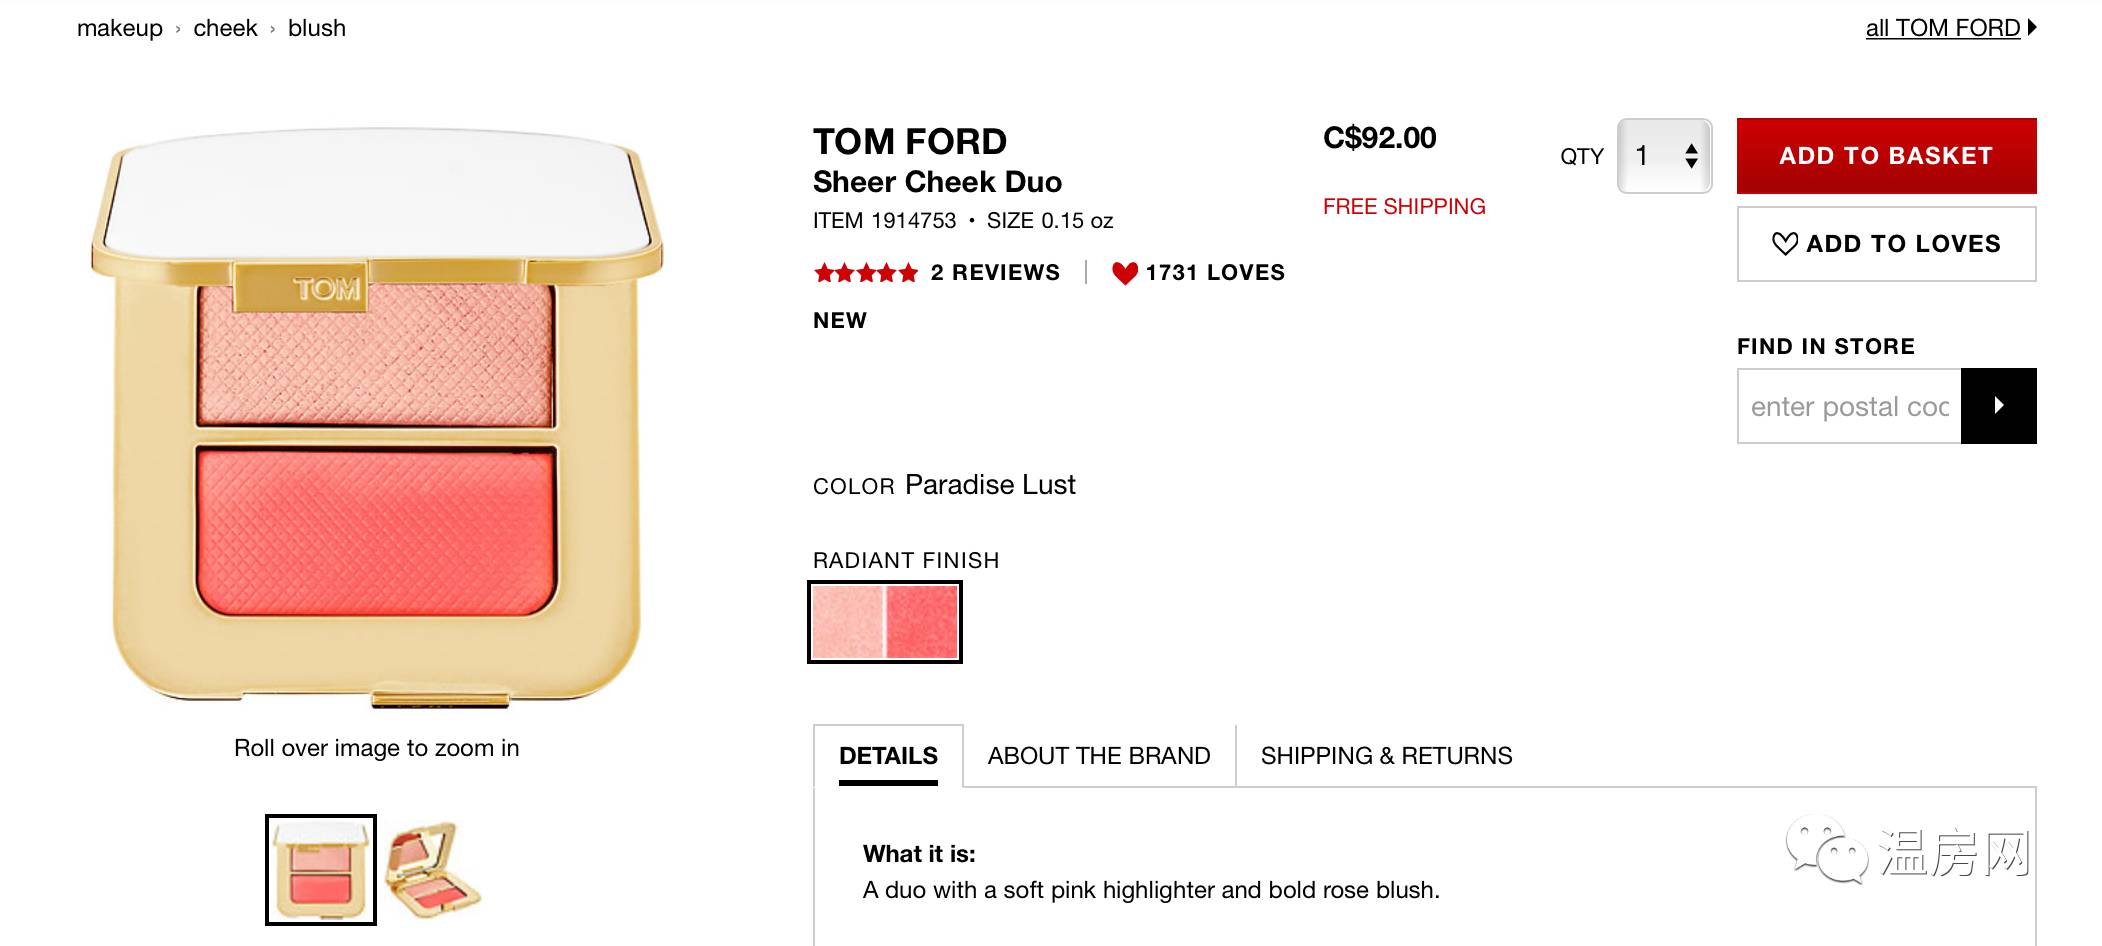Click the arrow beside all TOM FORD
The width and height of the screenshot is (2102, 946).
pyautogui.click(x=2032, y=28)
